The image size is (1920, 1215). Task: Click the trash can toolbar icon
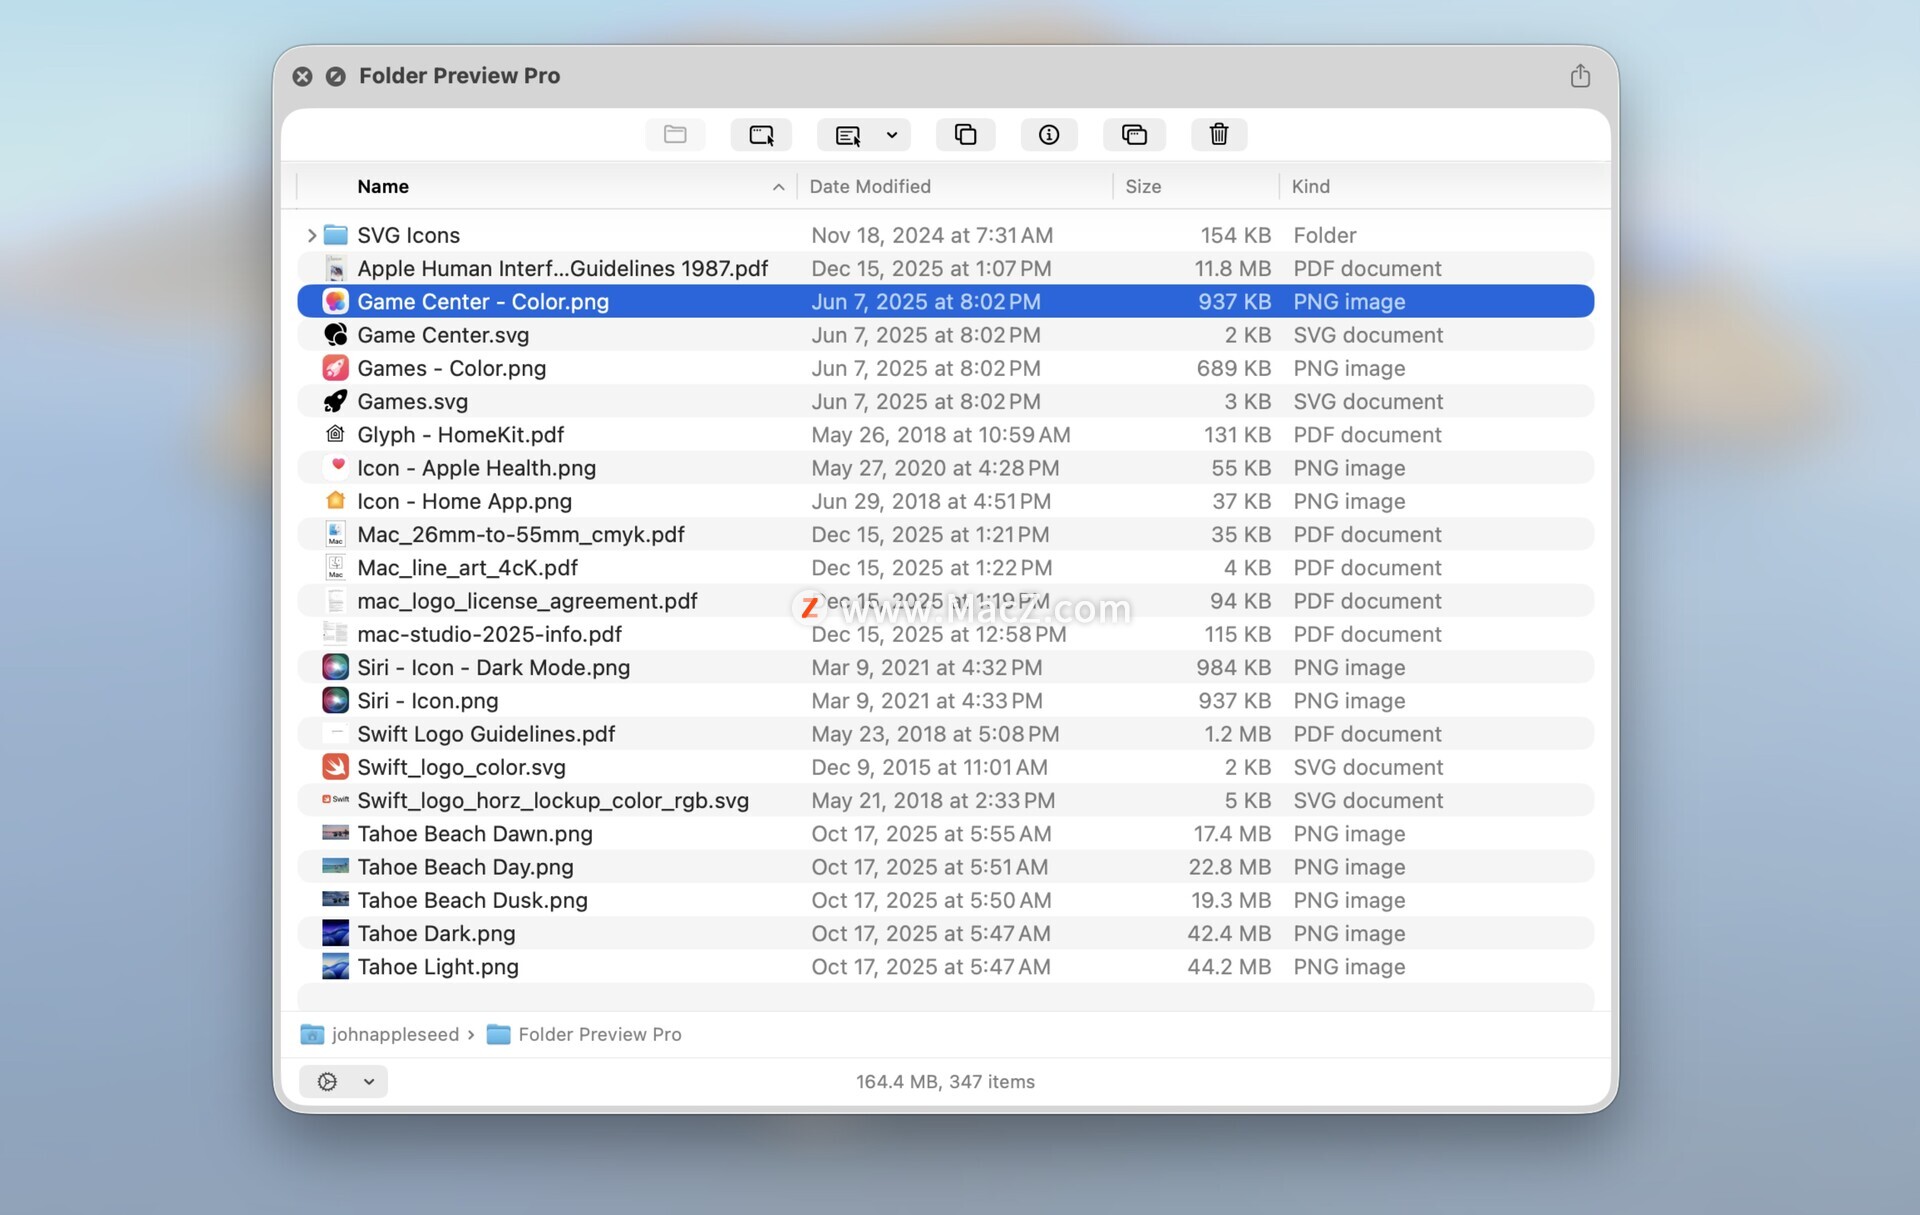tap(1219, 134)
